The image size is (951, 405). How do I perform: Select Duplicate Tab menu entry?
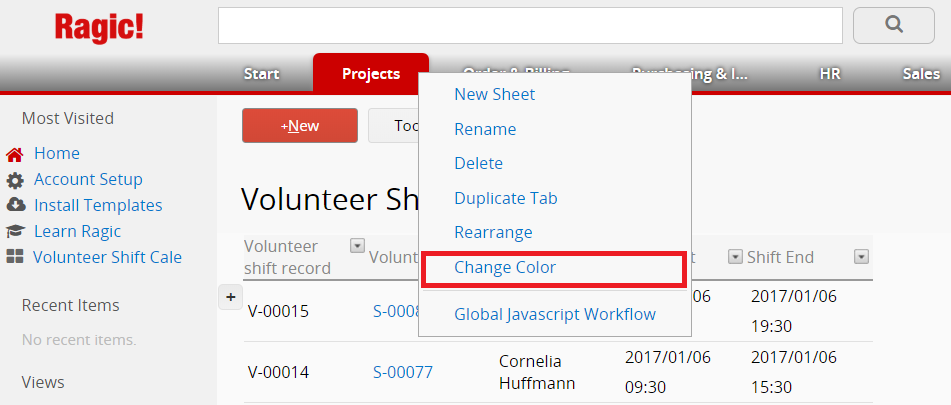tap(506, 198)
